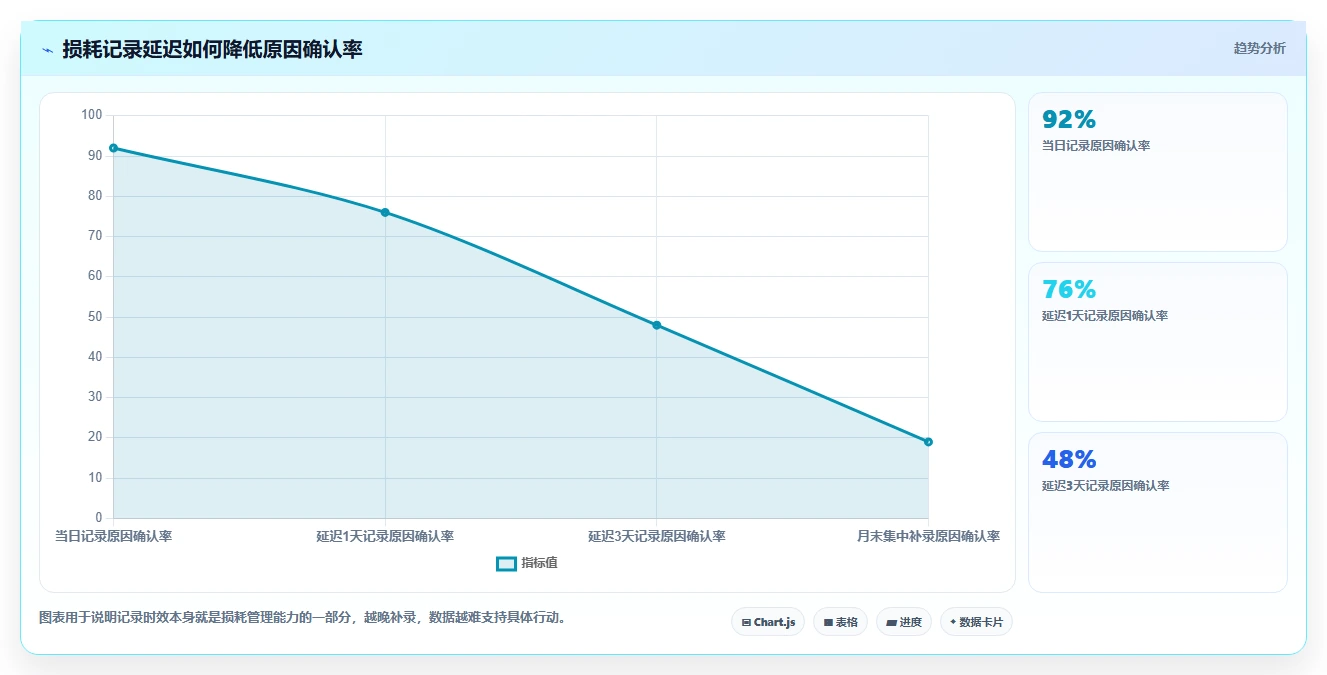Click the 指标值 legend color box
The image size is (1327, 675).
[506, 563]
